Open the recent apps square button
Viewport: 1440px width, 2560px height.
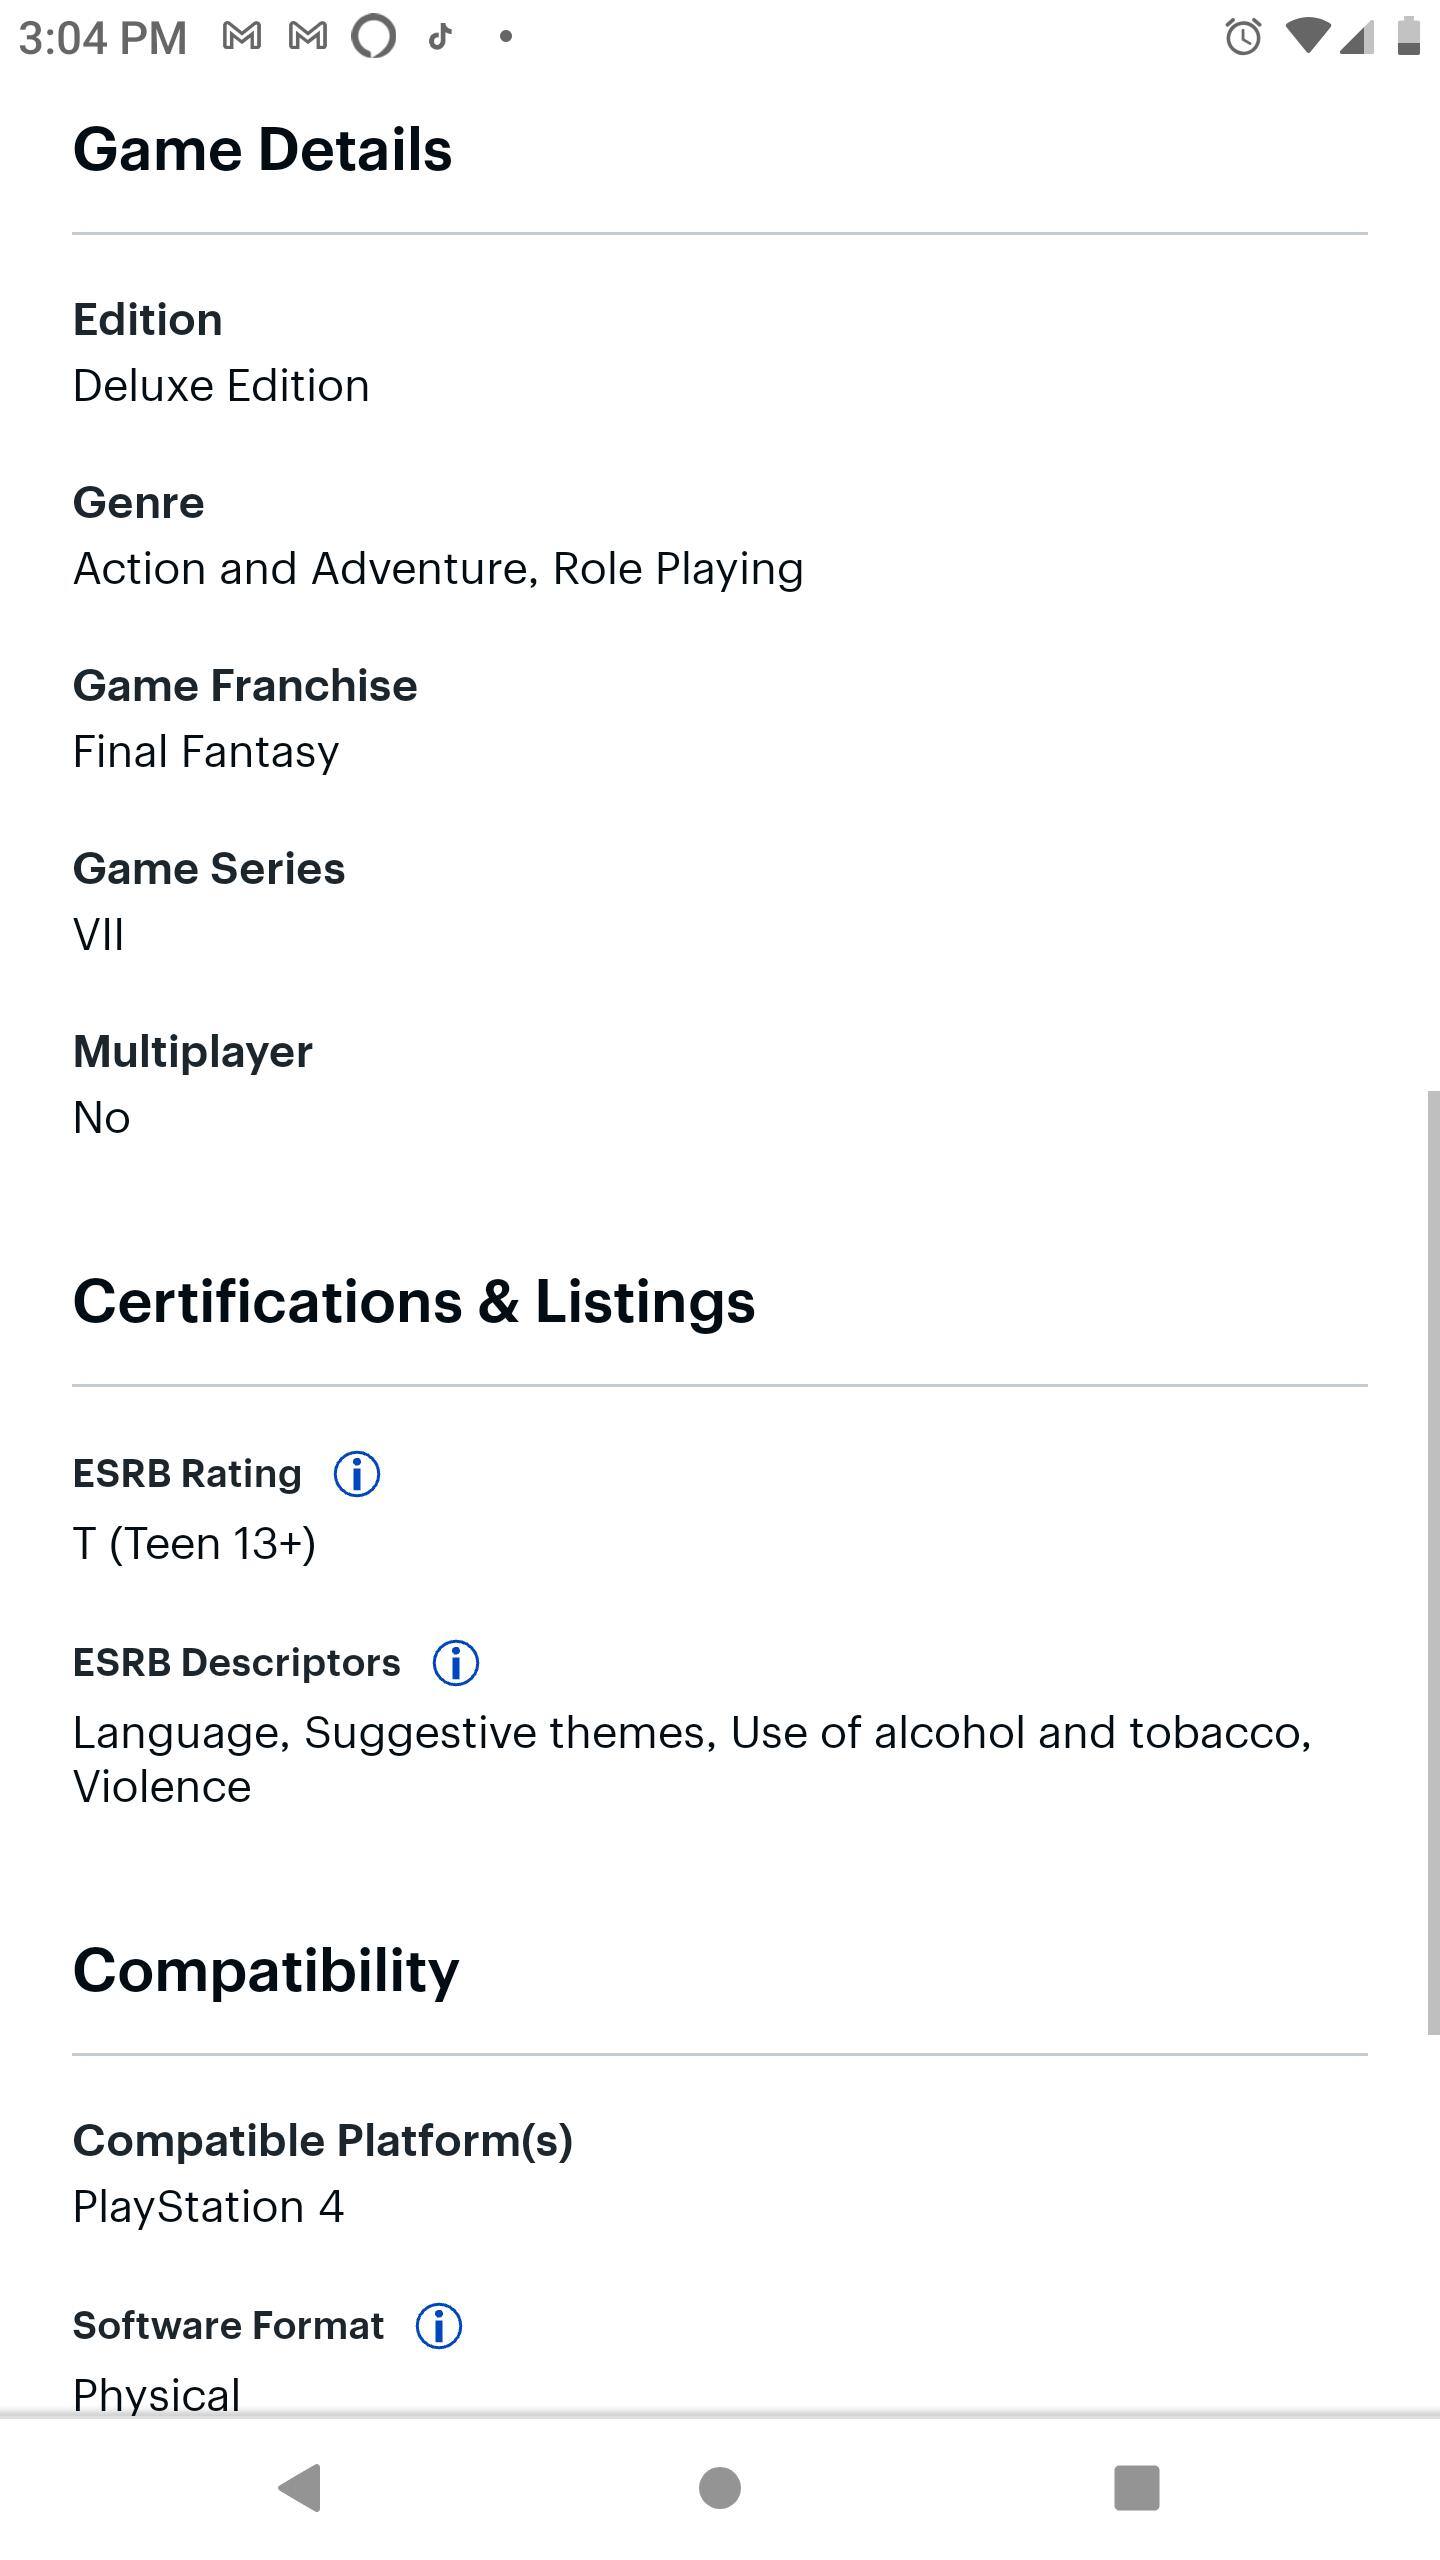point(1137,2487)
